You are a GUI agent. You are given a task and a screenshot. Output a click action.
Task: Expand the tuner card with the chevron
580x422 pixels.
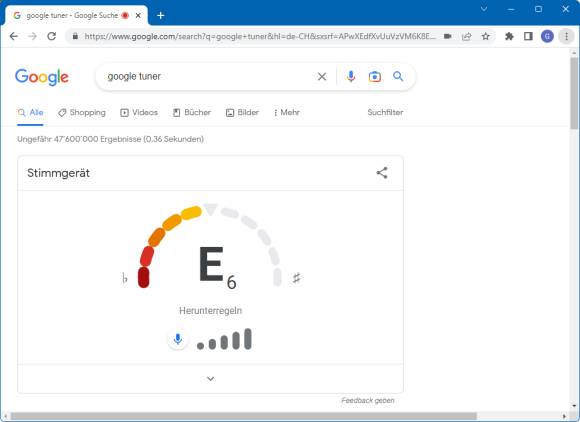point(210,379)
